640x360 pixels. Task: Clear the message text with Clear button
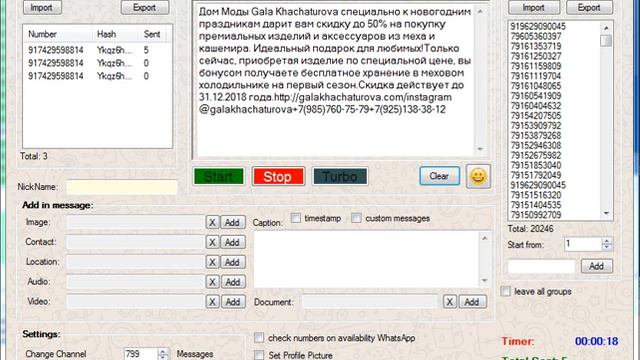(439, 176)
